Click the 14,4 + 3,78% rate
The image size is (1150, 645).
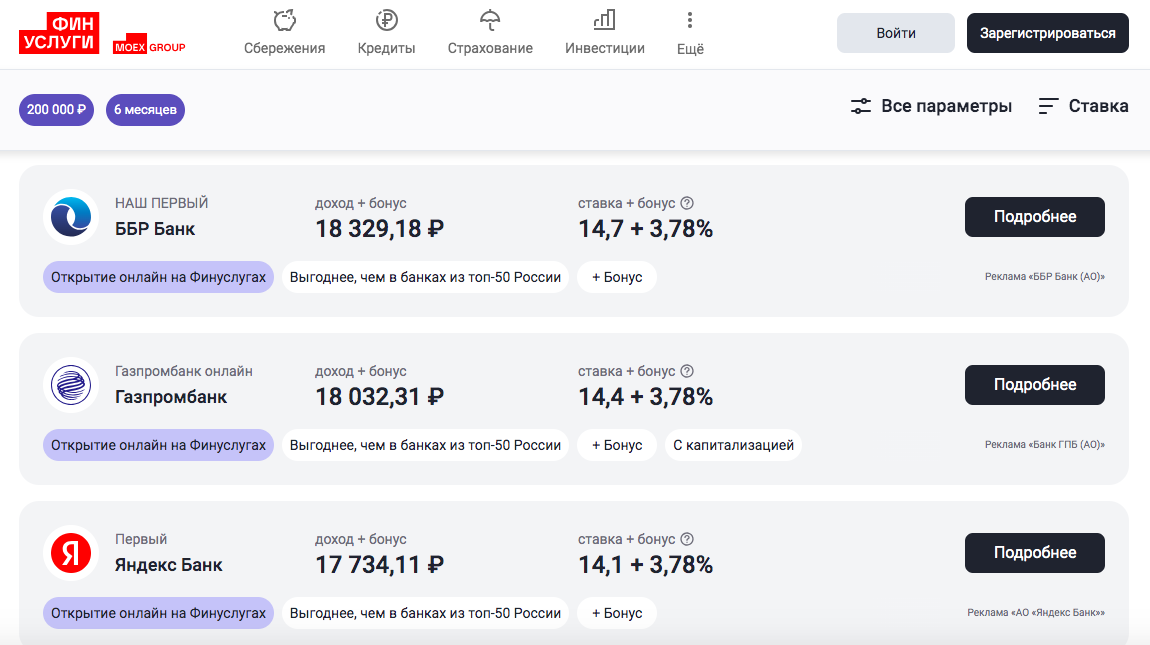[645, 397]
